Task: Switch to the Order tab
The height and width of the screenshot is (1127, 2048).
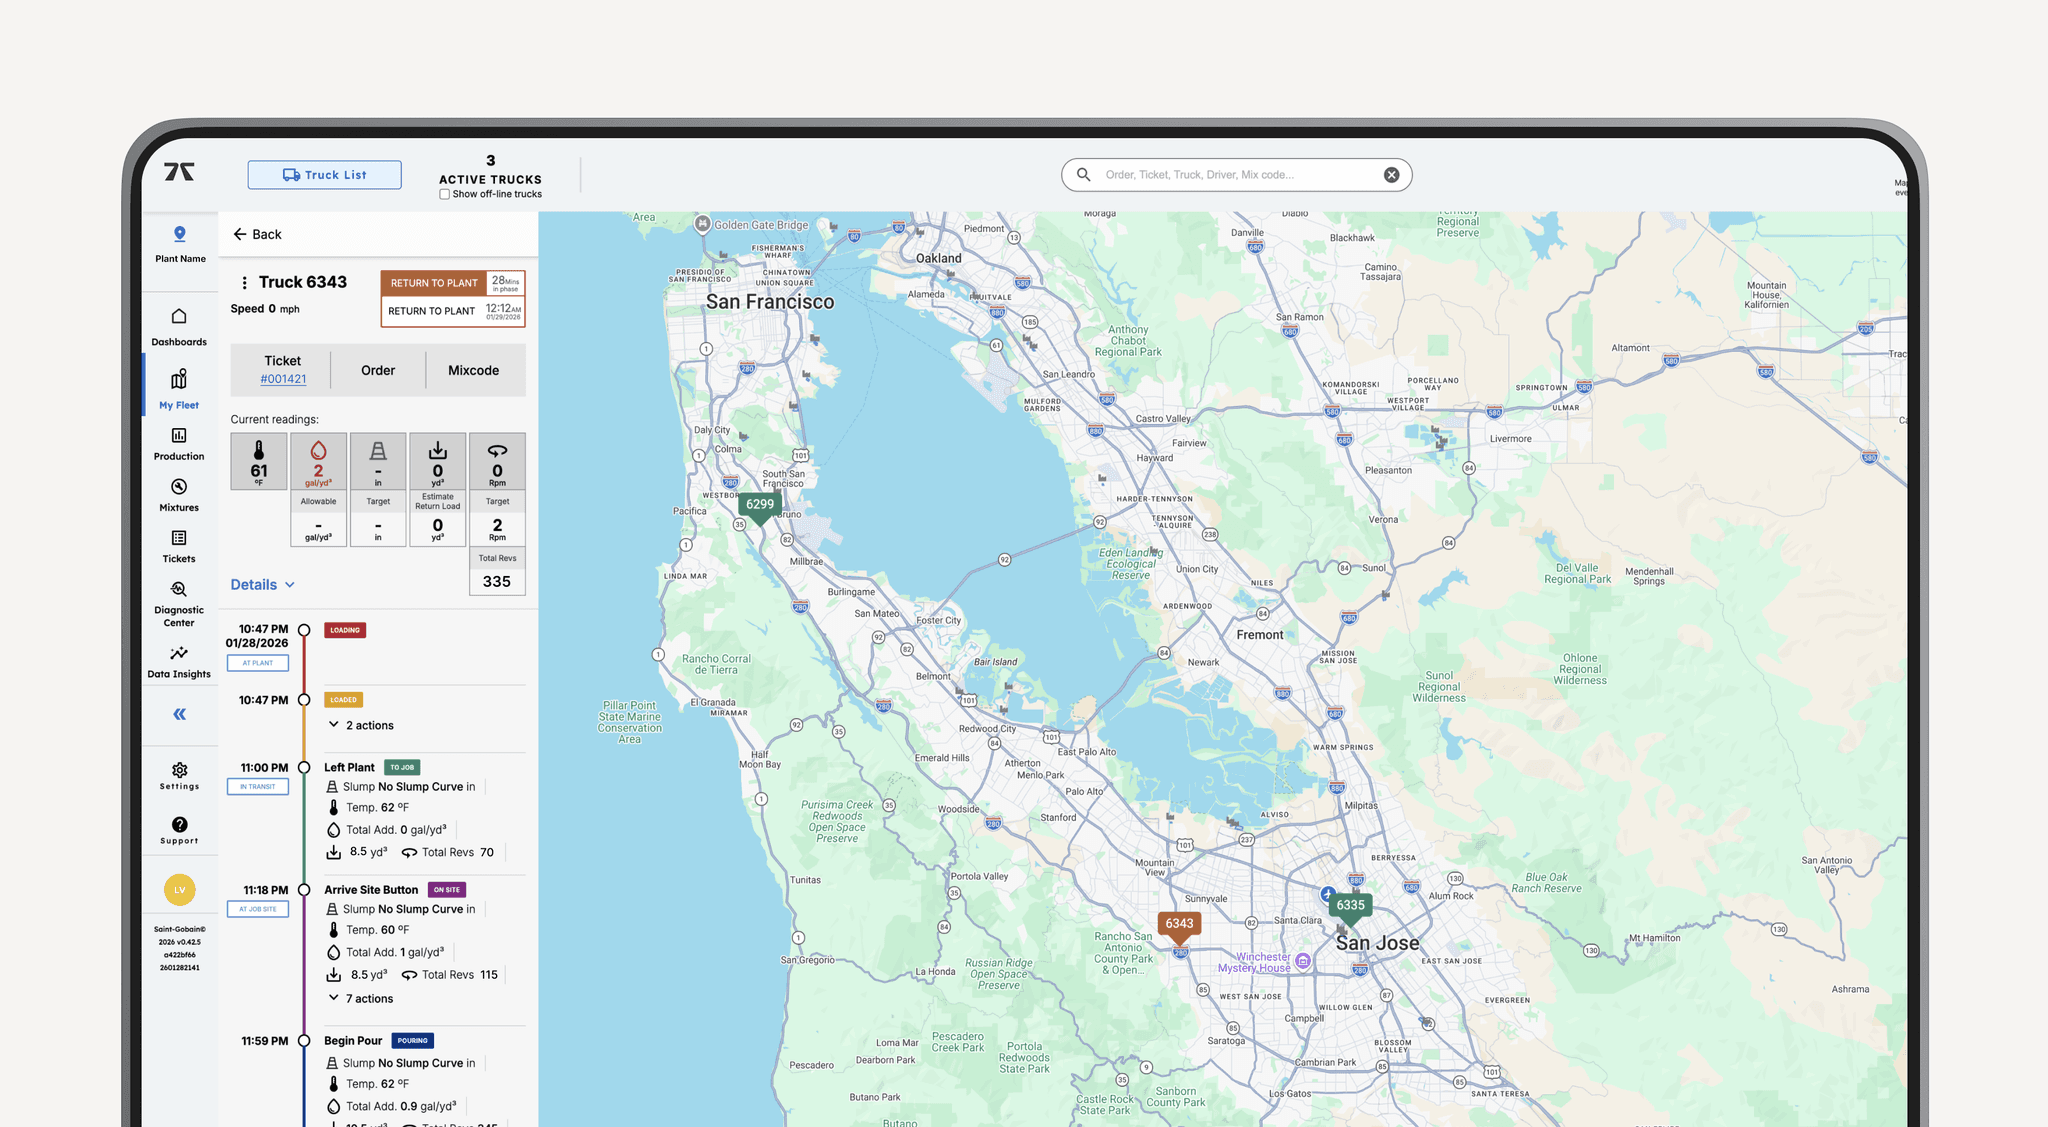Action: click(378, 369)
